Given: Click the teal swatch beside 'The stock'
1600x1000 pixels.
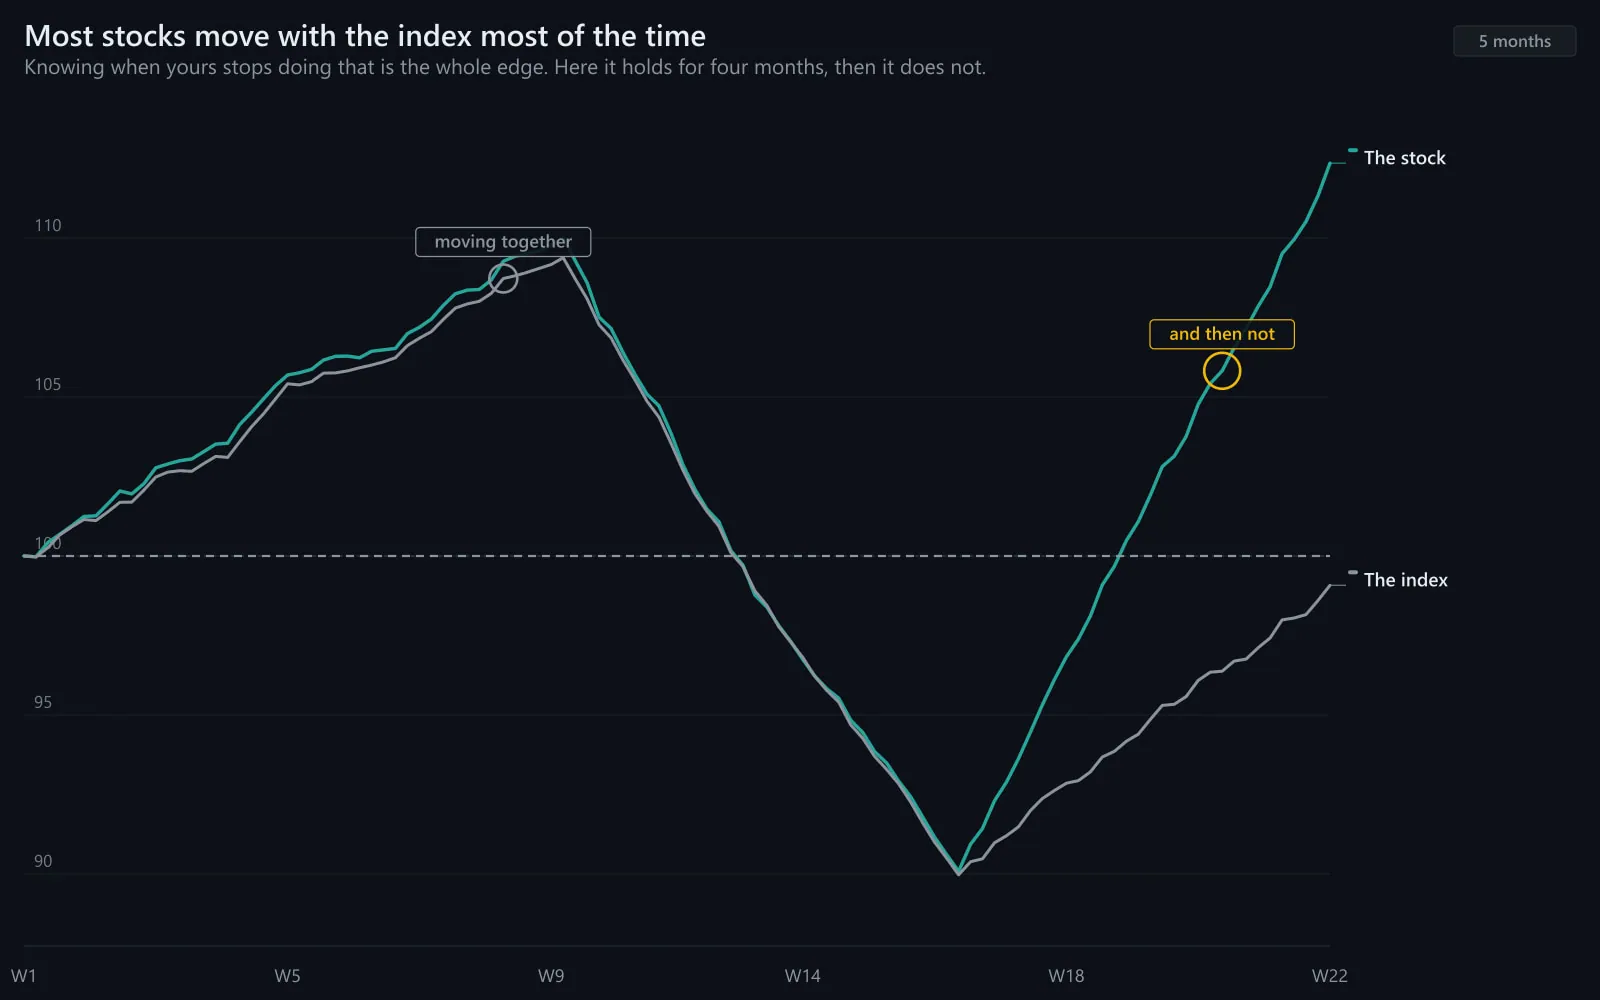Looking at the screenshot, I should pyautogui.click(x=1353, y=150).
